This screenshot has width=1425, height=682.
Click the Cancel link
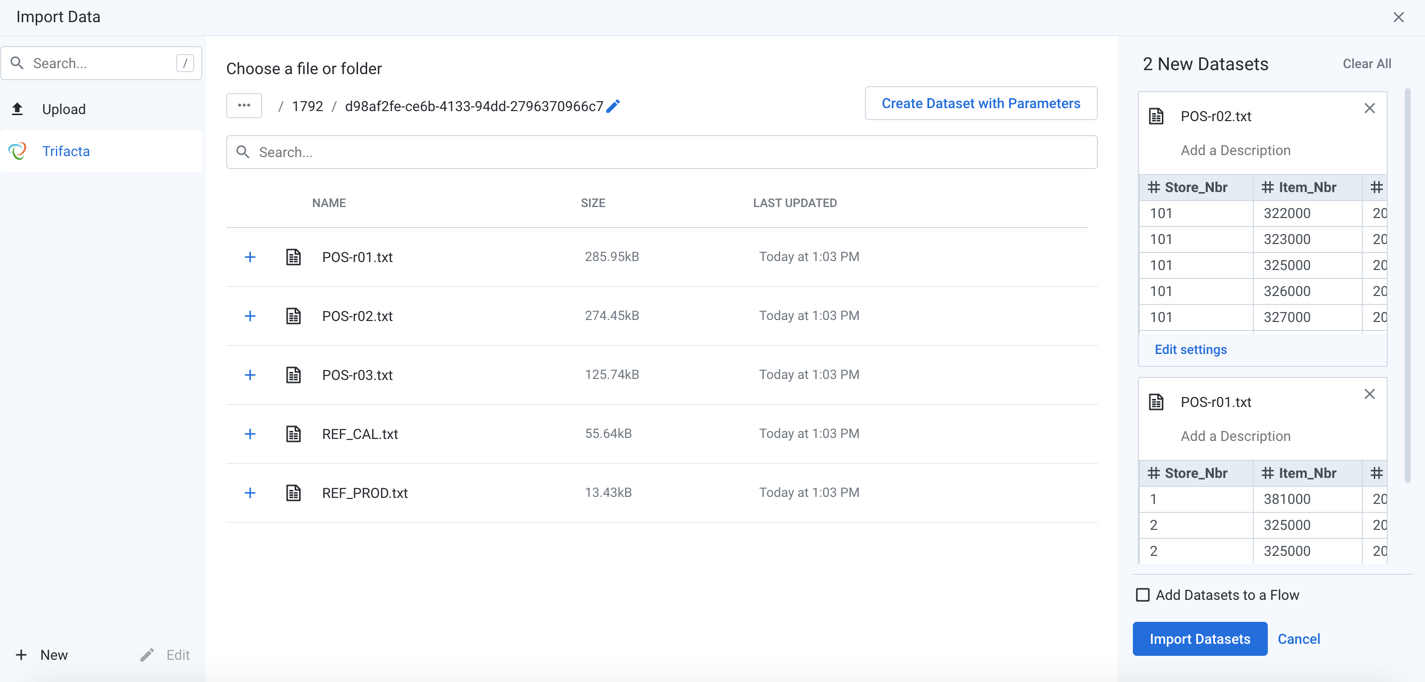coord(1298,639)
